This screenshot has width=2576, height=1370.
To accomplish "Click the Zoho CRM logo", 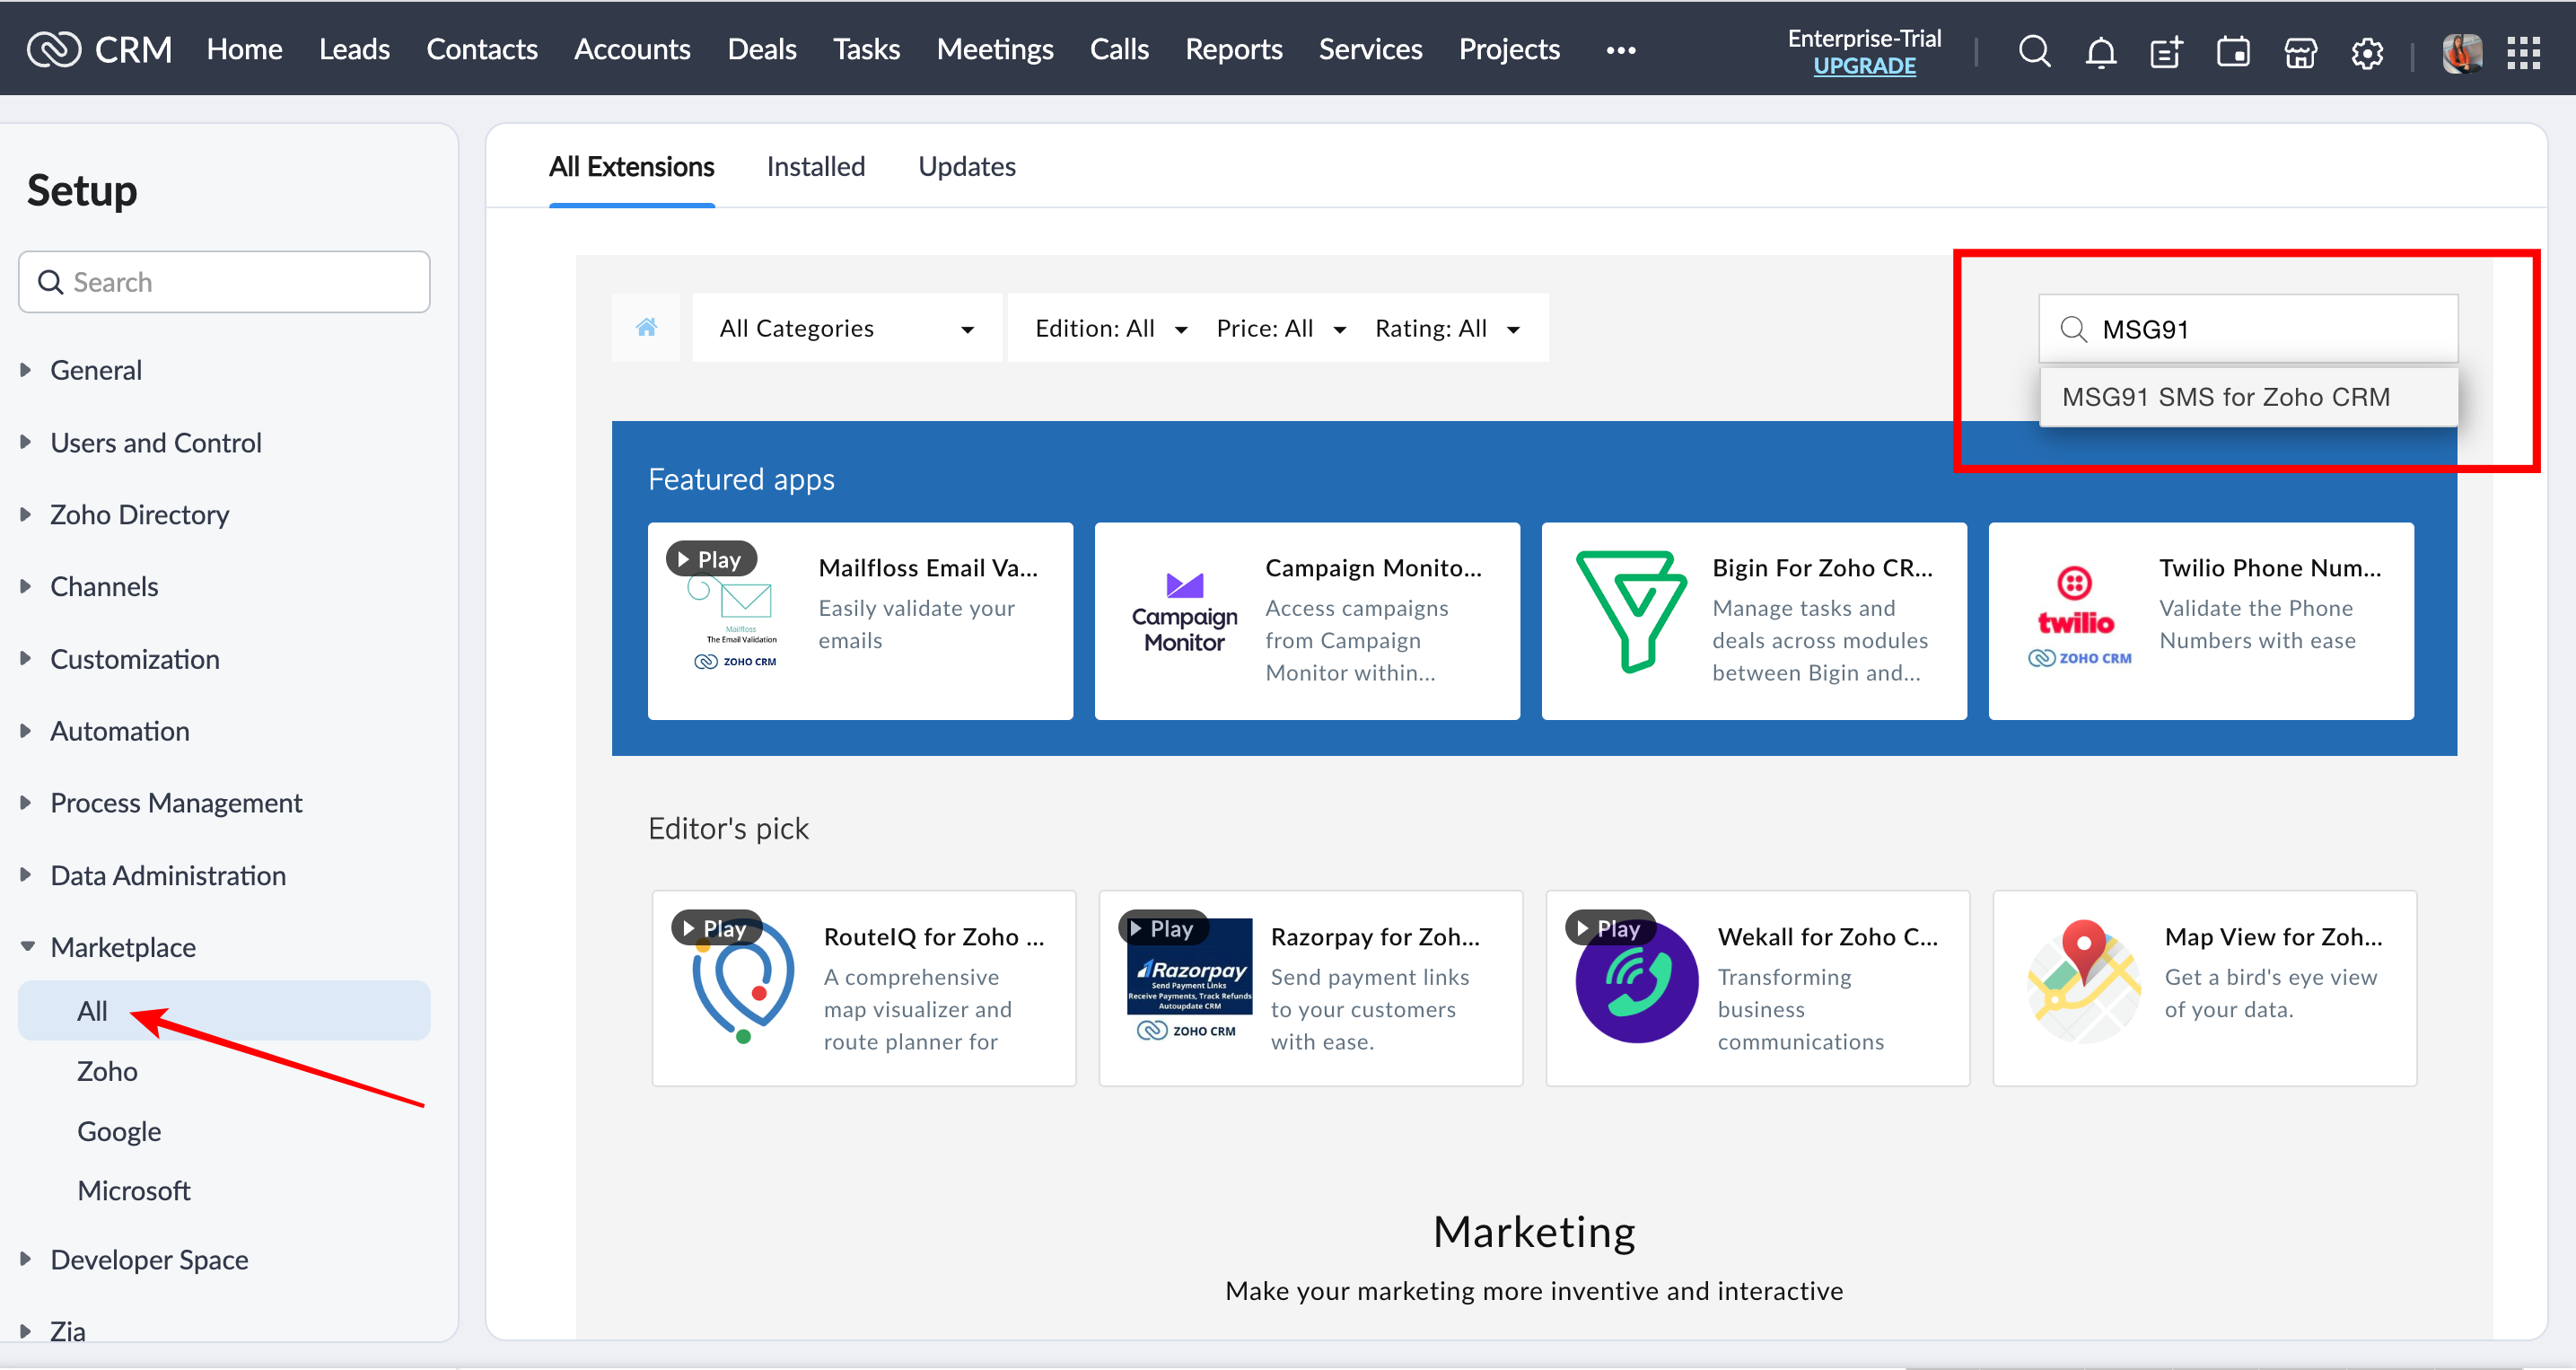I will (x=99, y=49).
